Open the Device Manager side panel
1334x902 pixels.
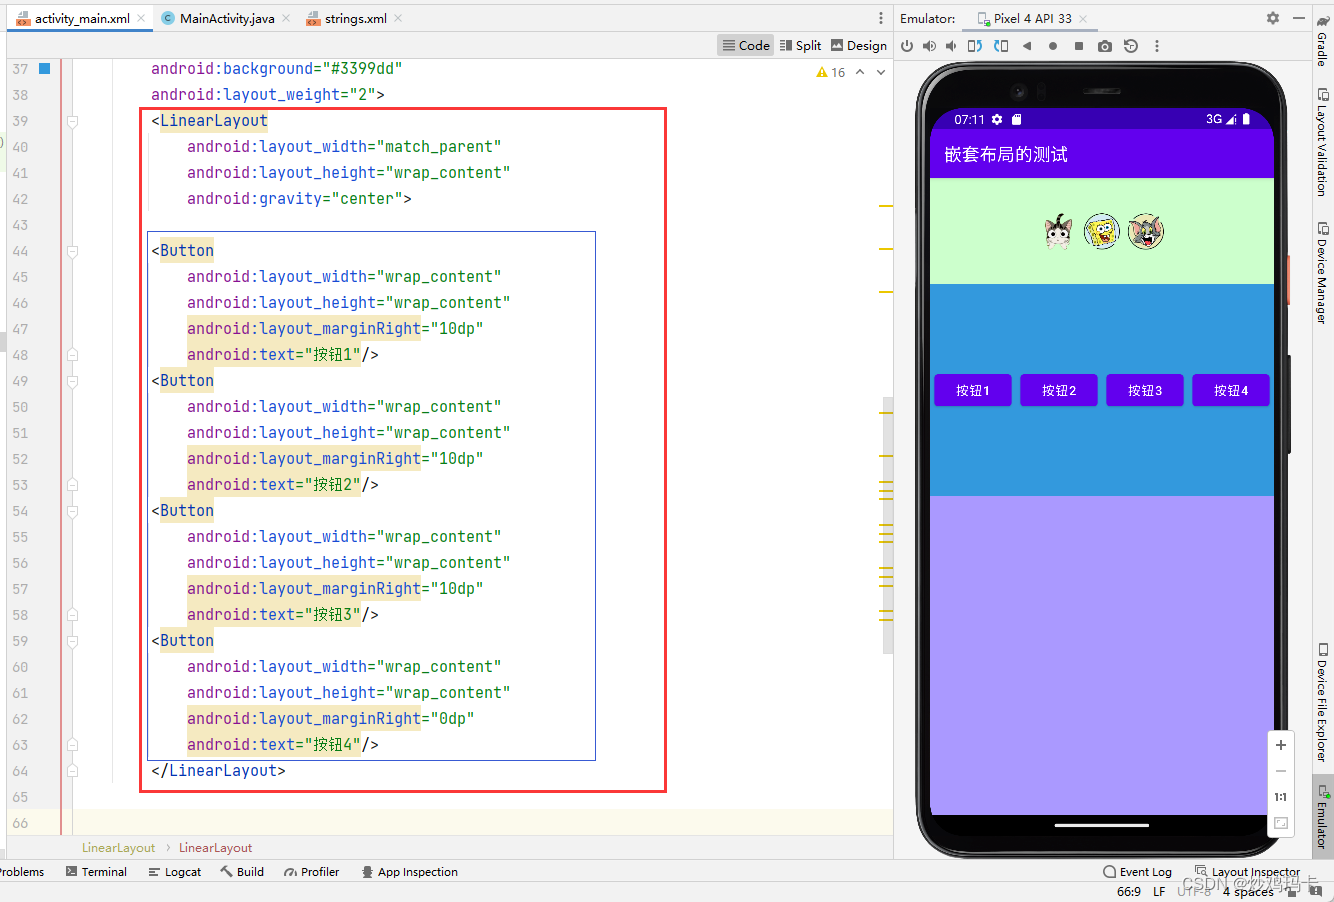point(1323,272)
